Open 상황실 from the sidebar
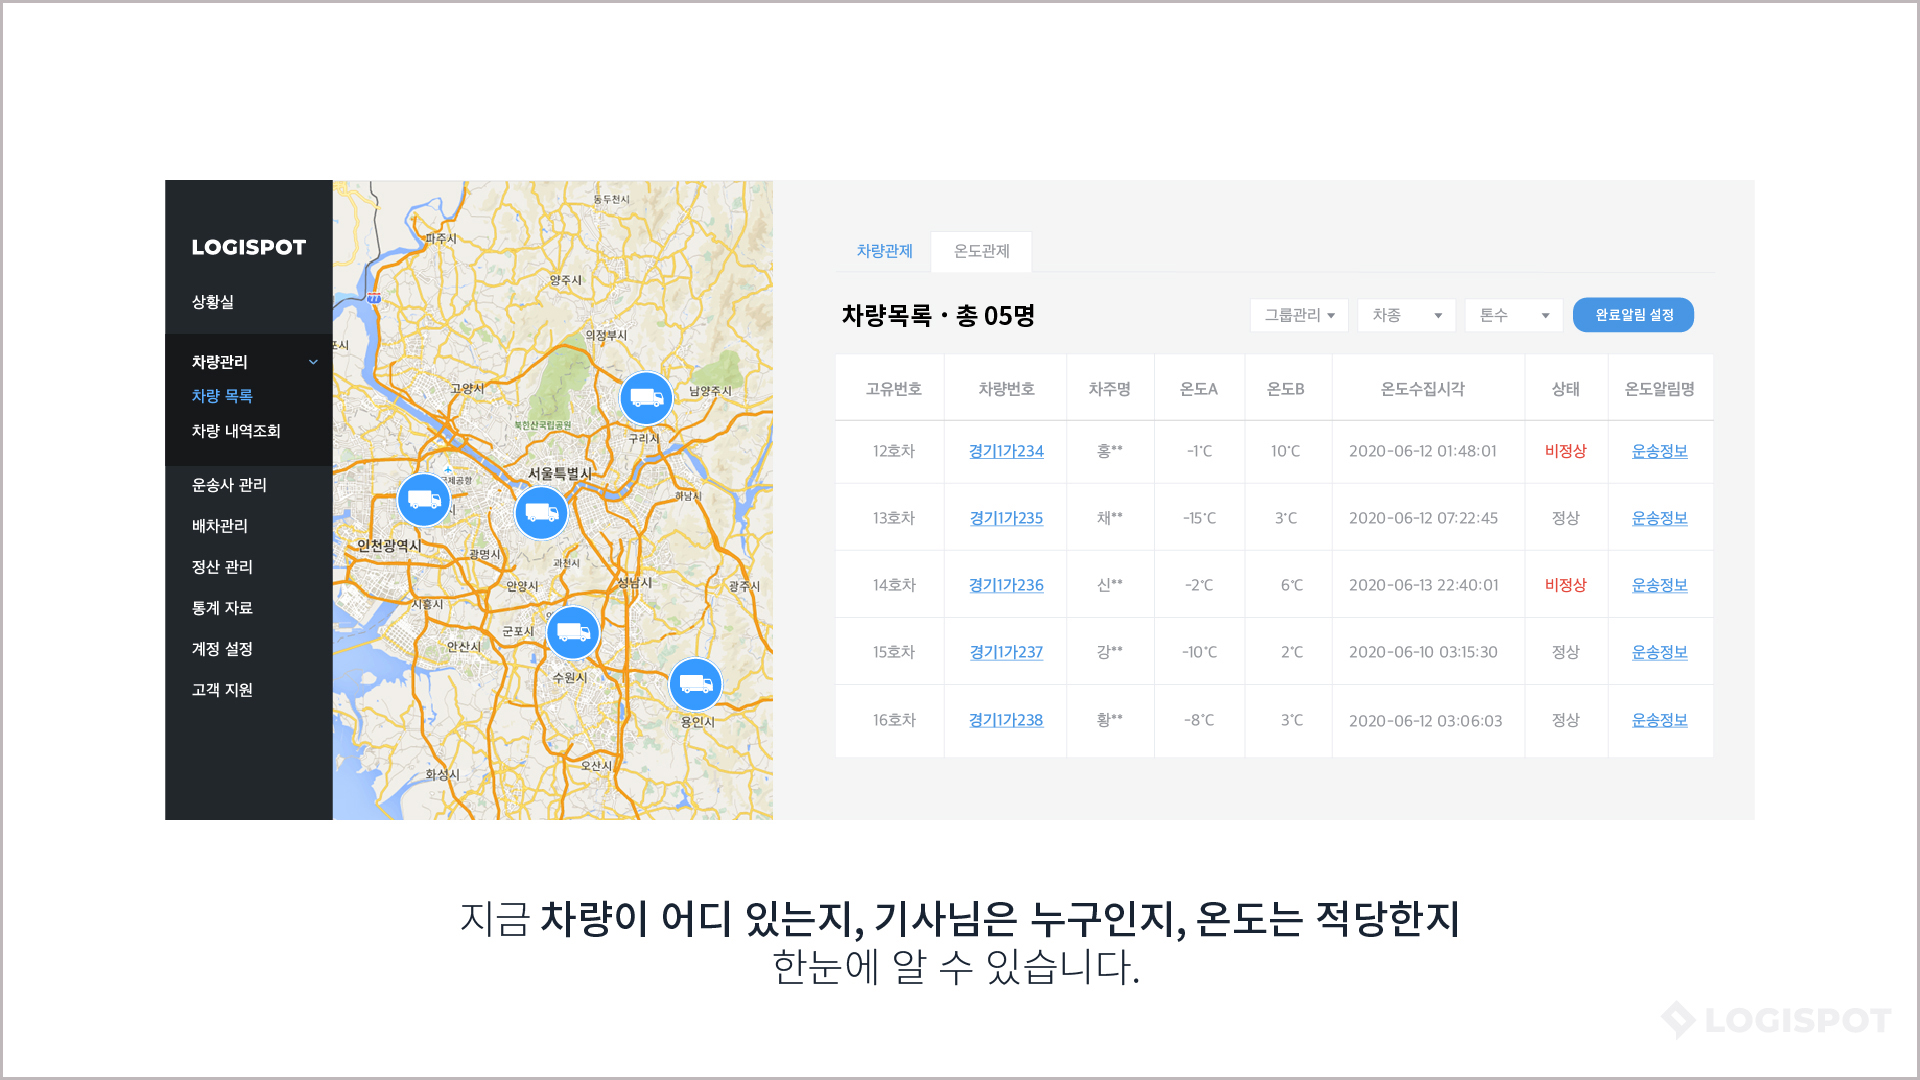This screenshot has height=1080, width=1920. point(213,302)
